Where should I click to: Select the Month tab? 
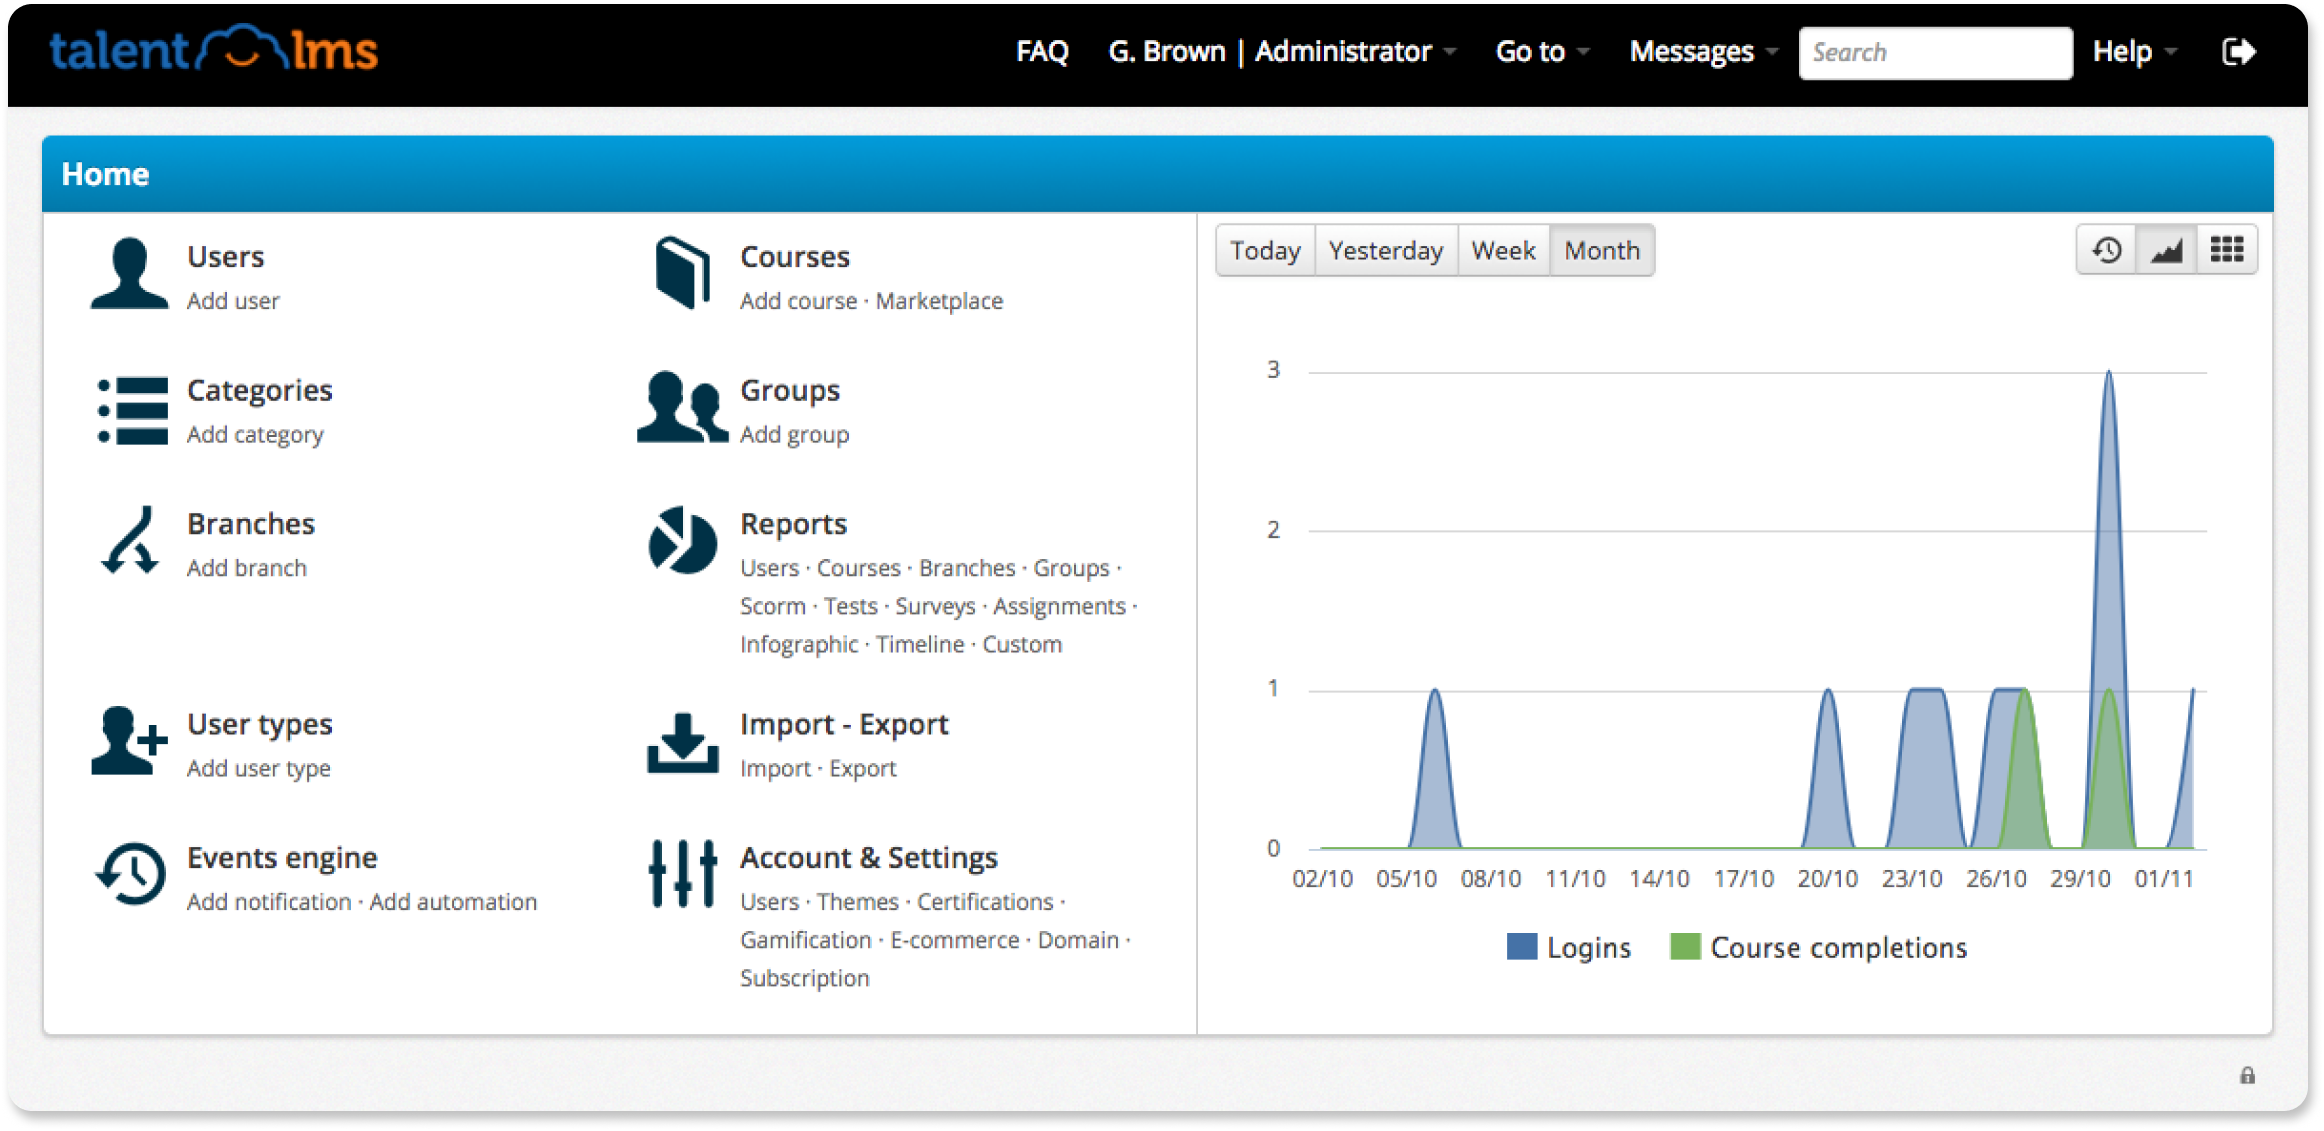[1602, 250]
